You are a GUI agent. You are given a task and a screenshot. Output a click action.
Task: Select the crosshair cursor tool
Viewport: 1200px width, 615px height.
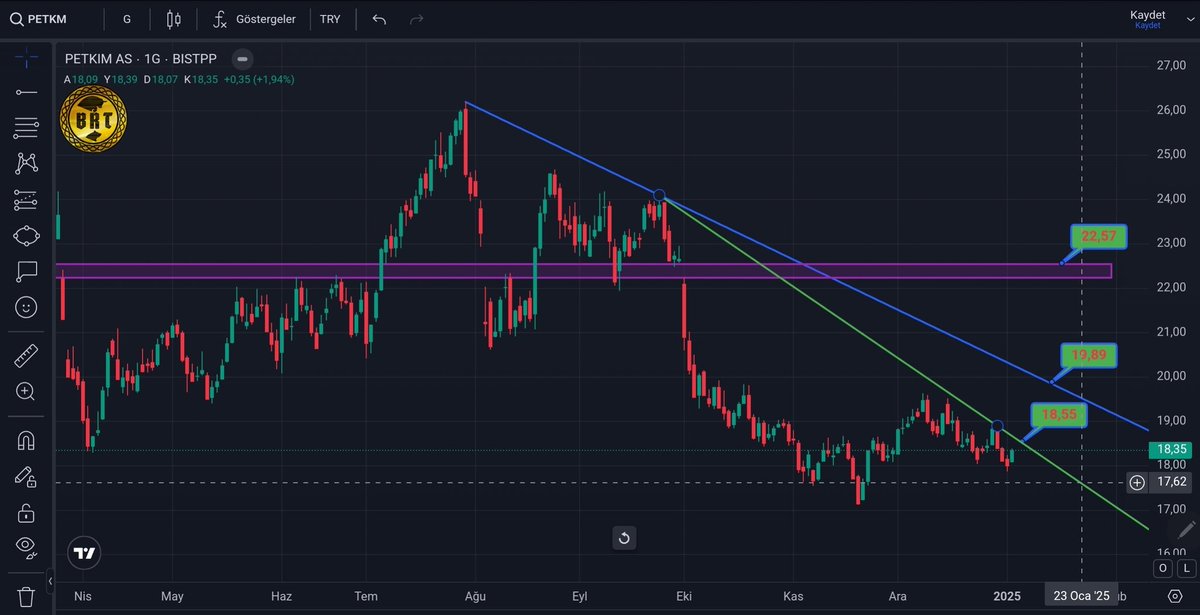coord(26,58)
